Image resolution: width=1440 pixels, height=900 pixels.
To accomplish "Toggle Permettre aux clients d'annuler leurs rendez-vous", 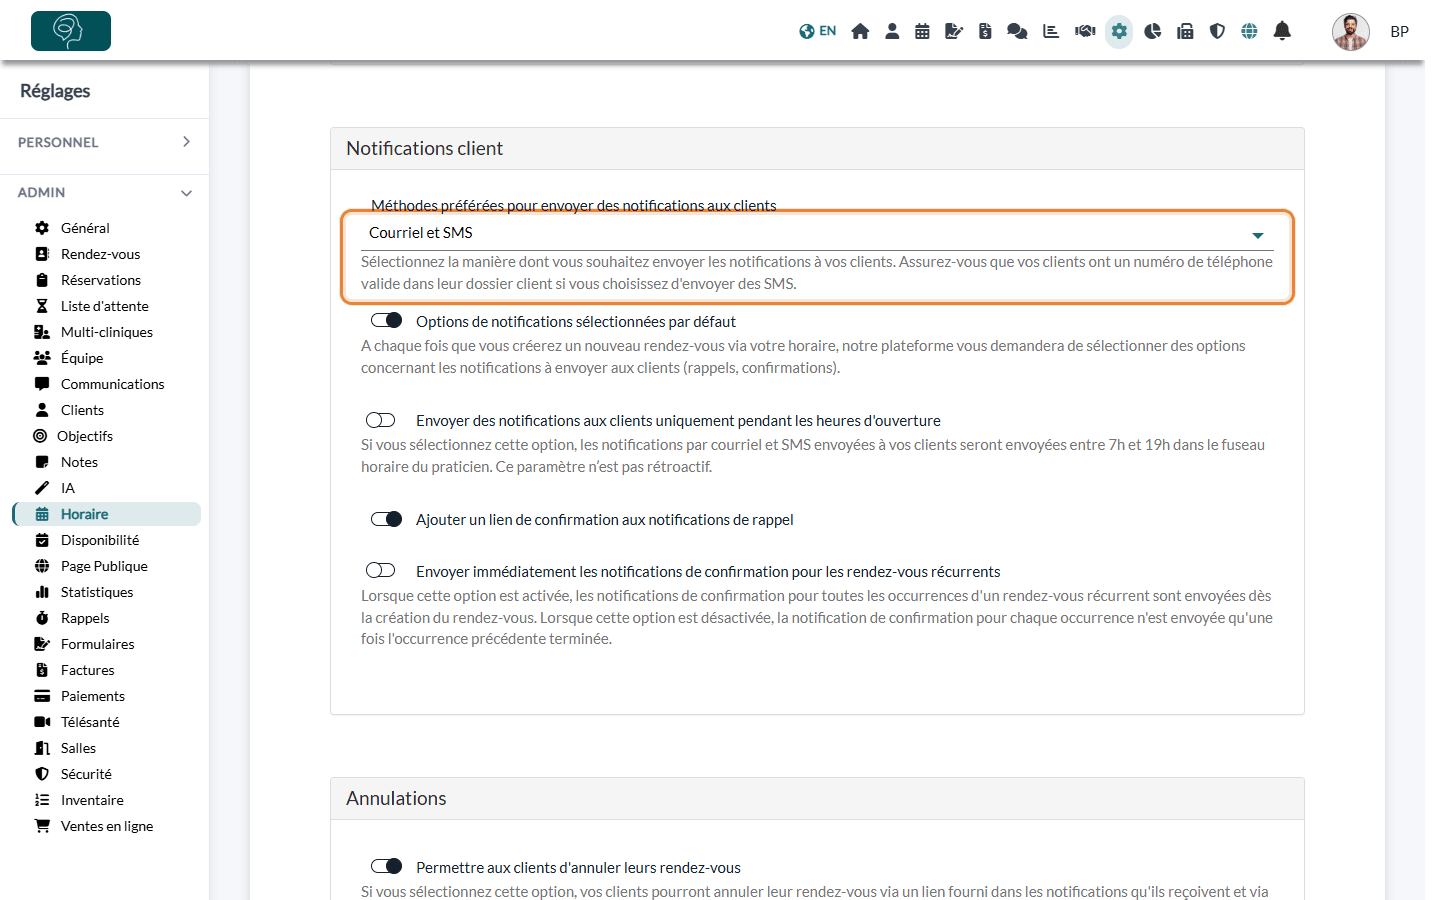I will pos(386,866).
